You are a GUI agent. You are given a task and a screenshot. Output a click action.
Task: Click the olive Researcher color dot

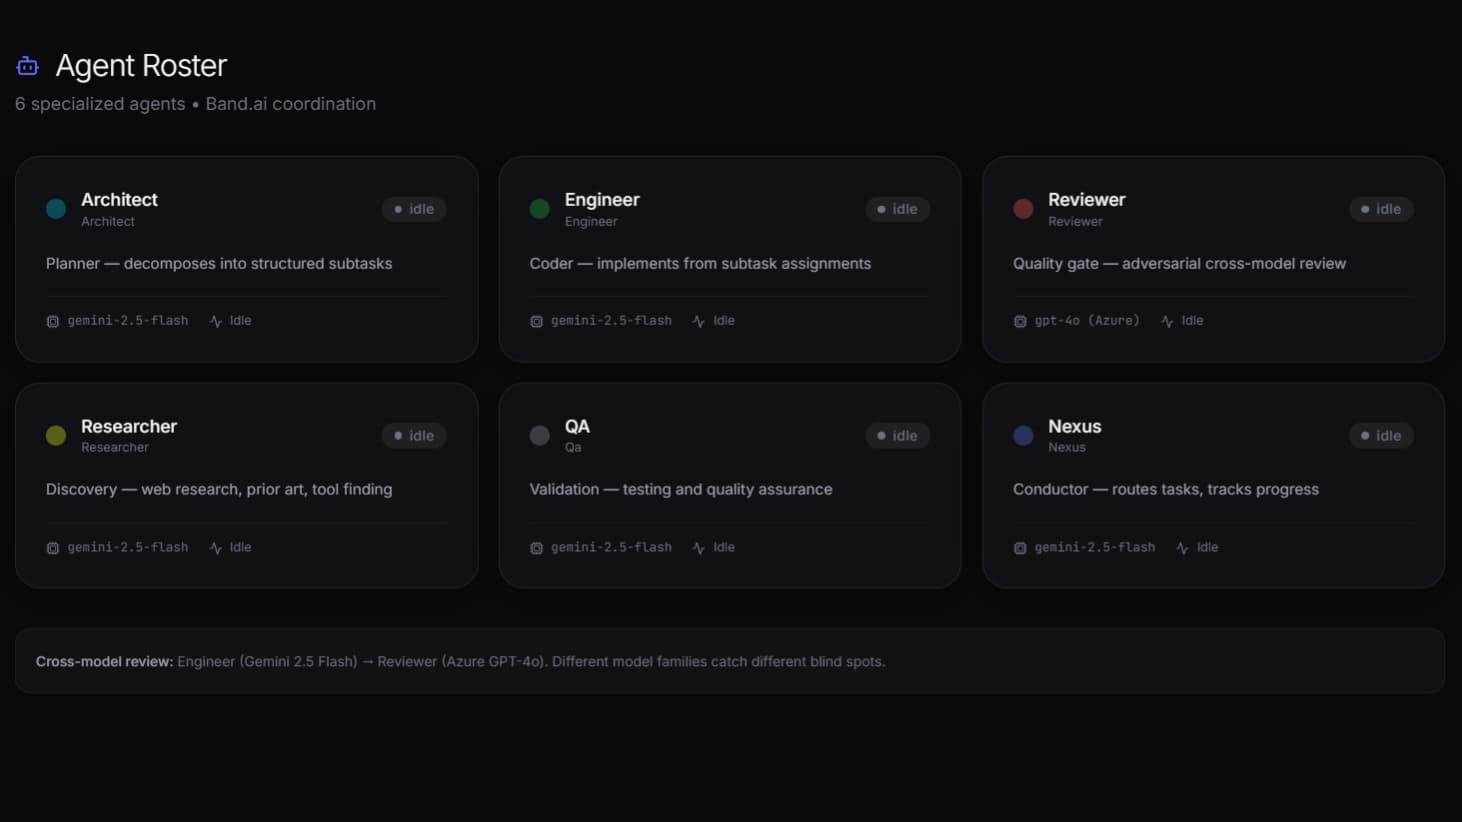pyautogui.click(x=56, y=435)
